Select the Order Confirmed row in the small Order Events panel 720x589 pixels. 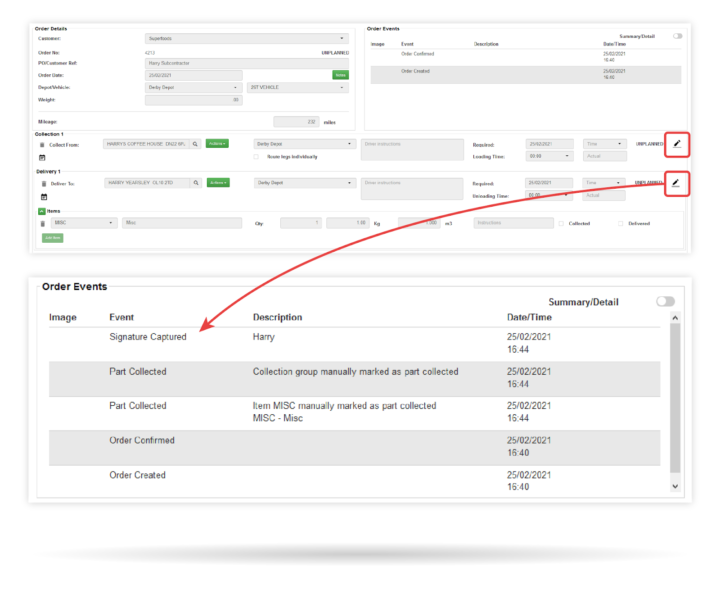click(x=526, y=57)
